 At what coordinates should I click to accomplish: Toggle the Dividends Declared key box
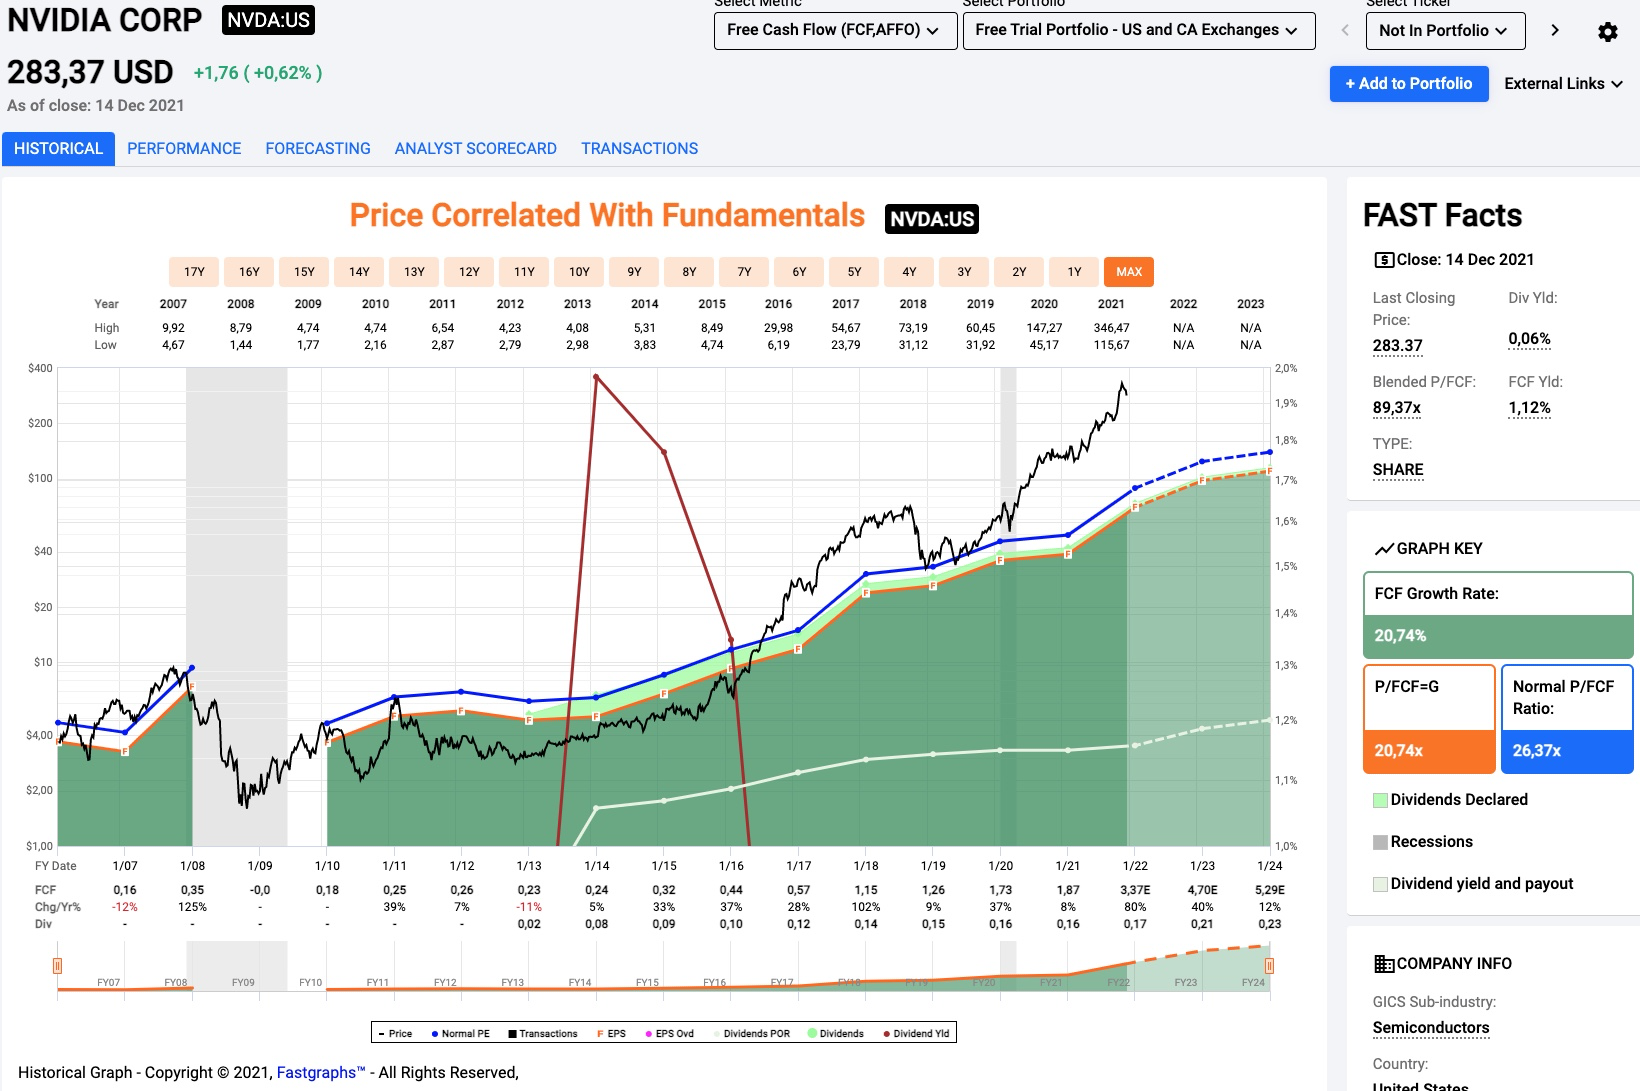(1380, 800)
